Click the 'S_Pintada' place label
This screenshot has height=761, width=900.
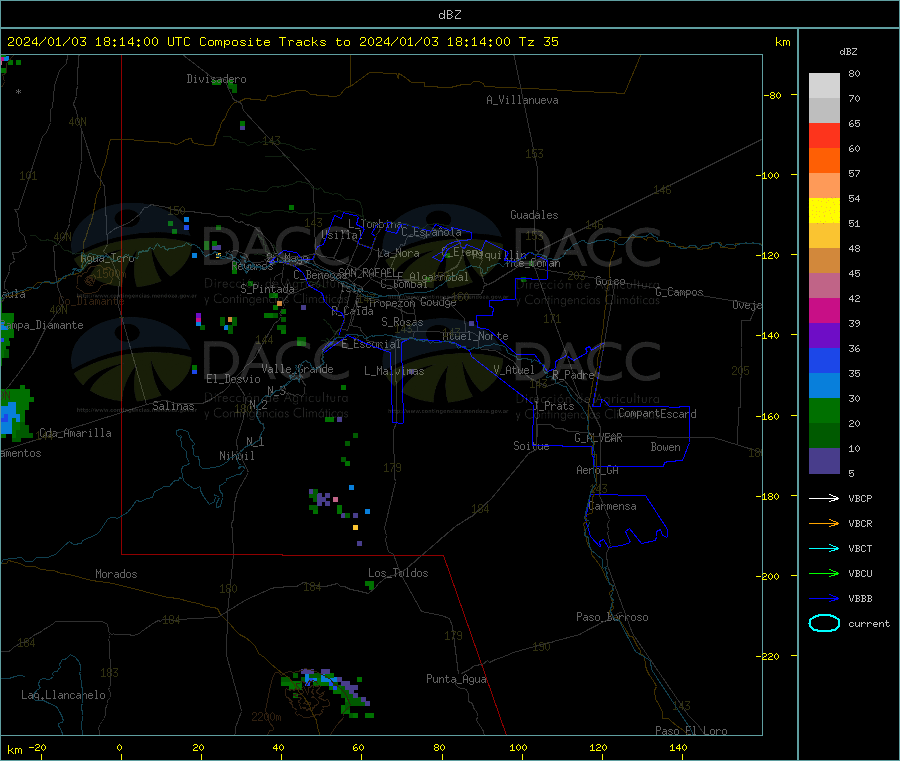pyautogui.click(x=267, y=289)
